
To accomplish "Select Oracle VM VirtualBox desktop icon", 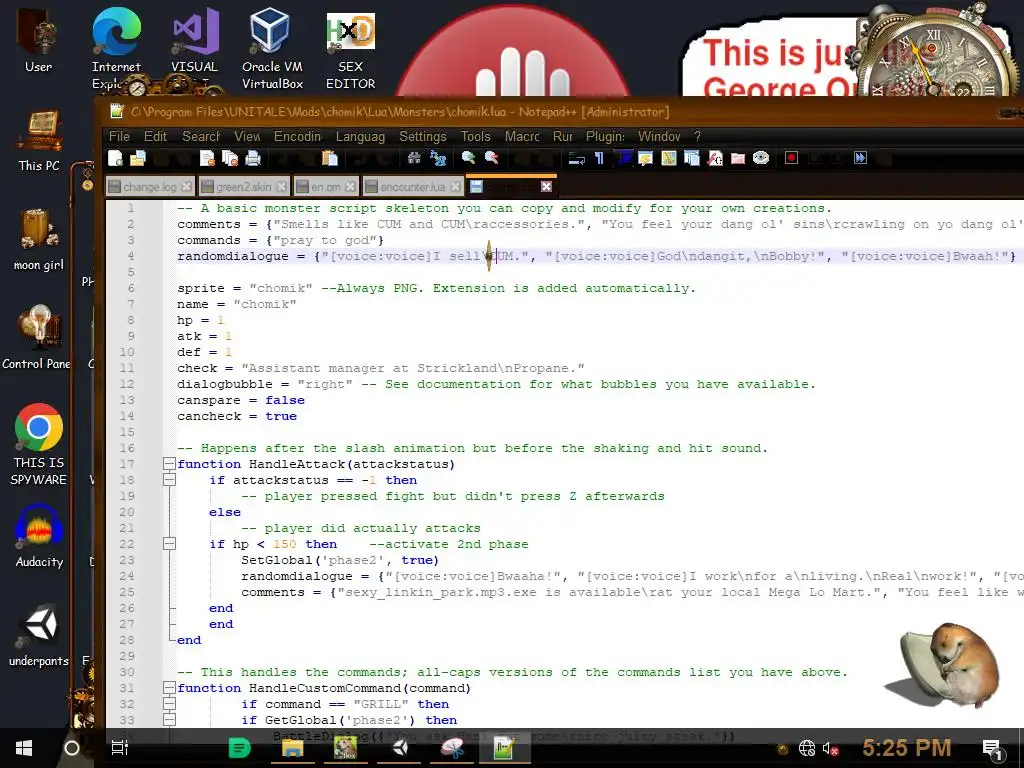I will 272,47.
